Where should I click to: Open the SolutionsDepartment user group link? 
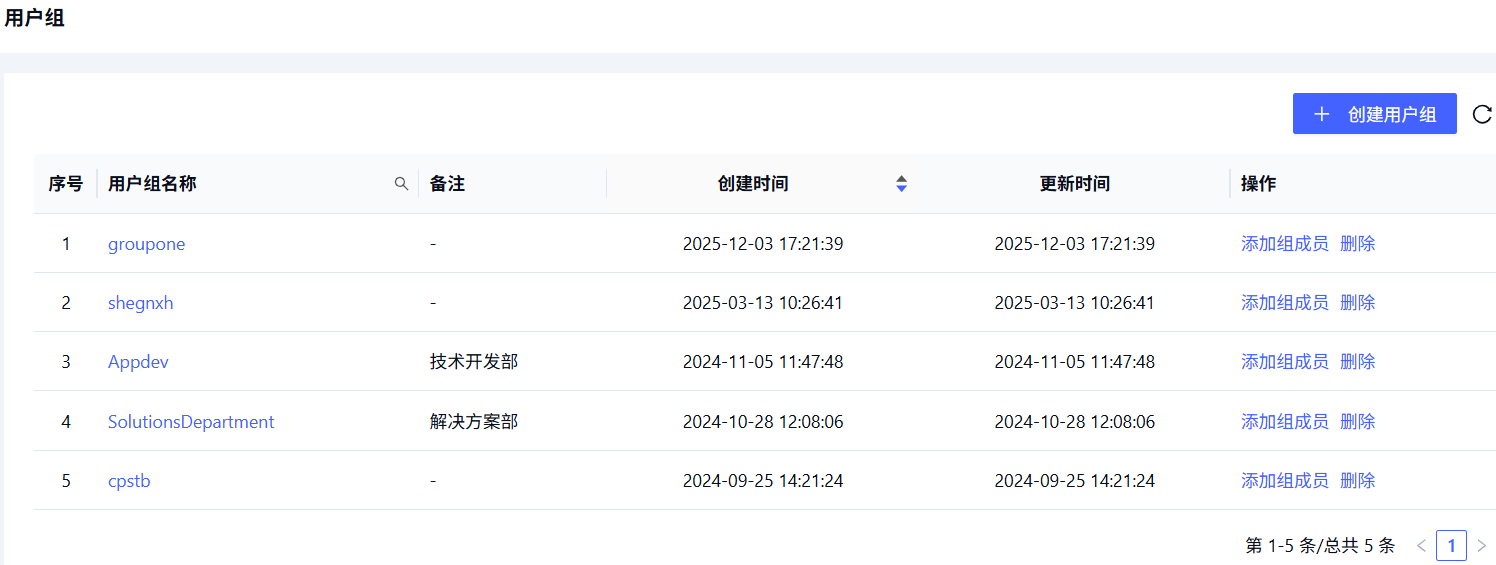(191, 422)
